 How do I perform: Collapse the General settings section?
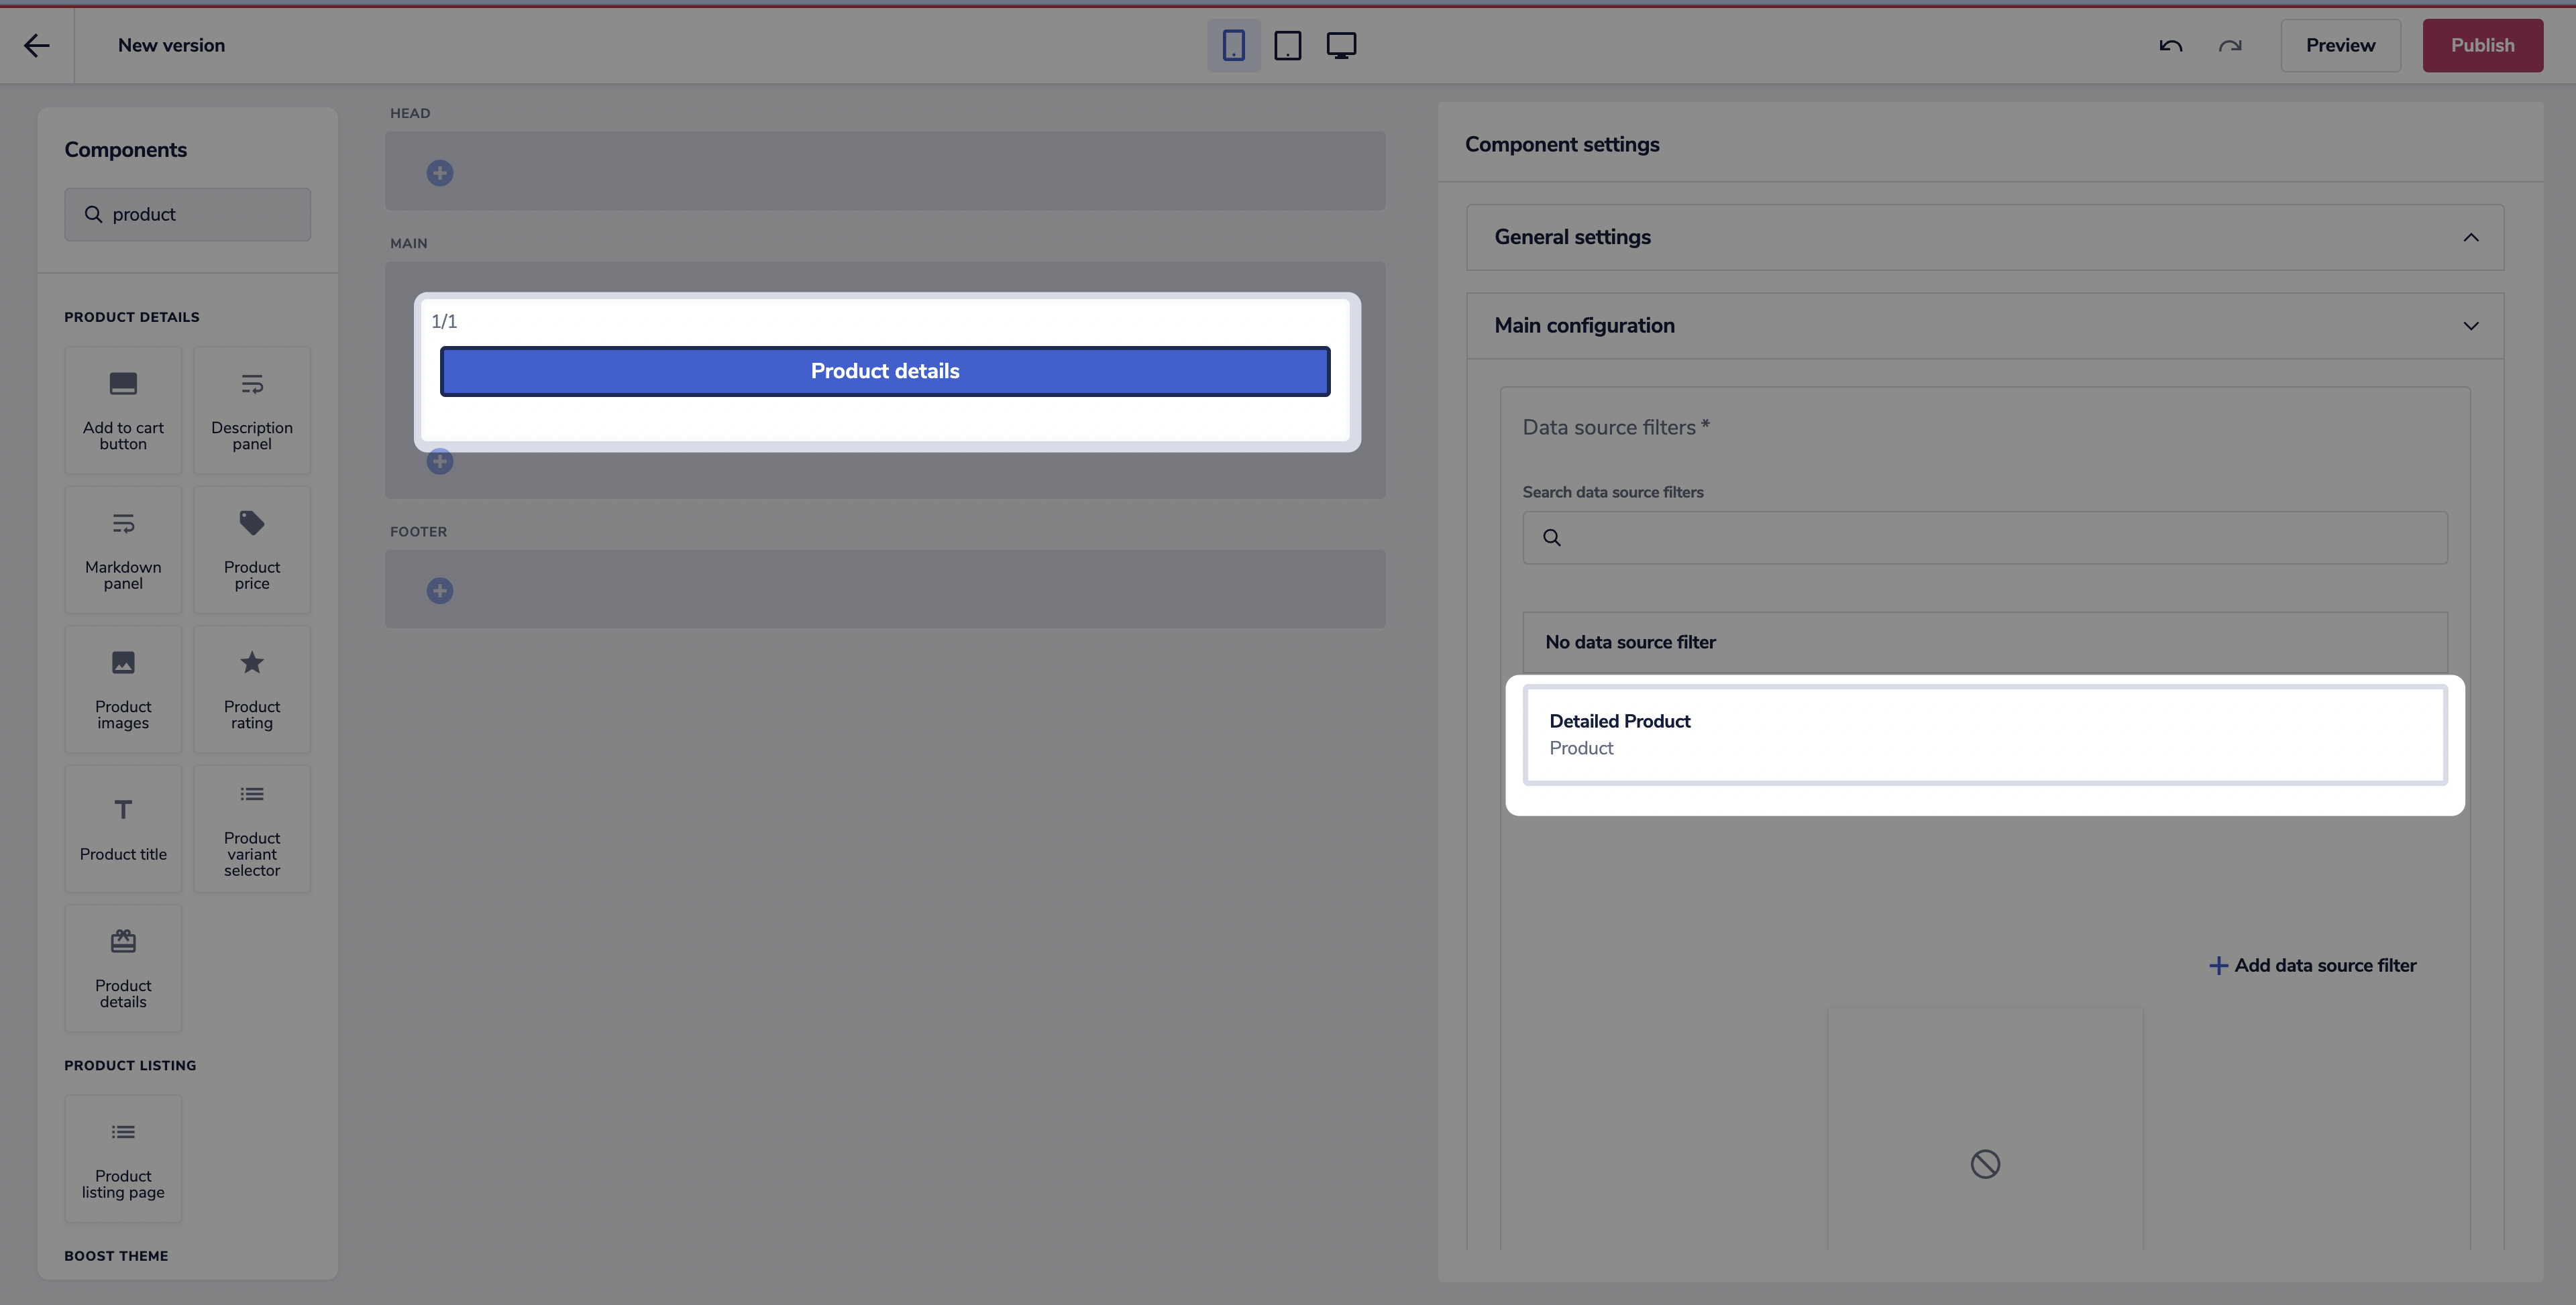[2470, 237]
